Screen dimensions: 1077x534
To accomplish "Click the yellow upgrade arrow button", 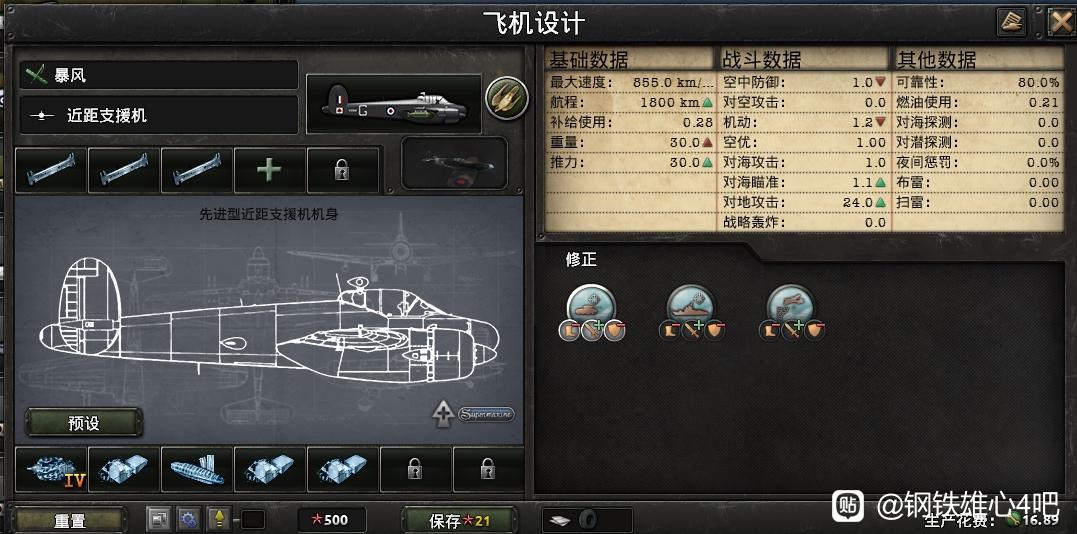I will pyautogui.click(x=219, y=519).
